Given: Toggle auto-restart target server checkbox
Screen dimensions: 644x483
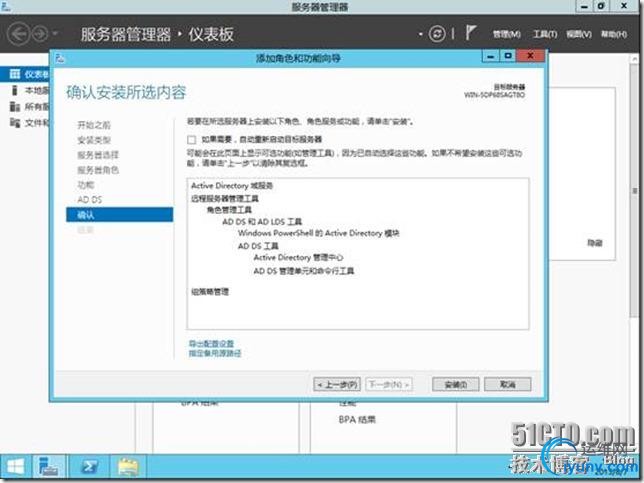Looking at the screenshot, I should pos(191,140).
